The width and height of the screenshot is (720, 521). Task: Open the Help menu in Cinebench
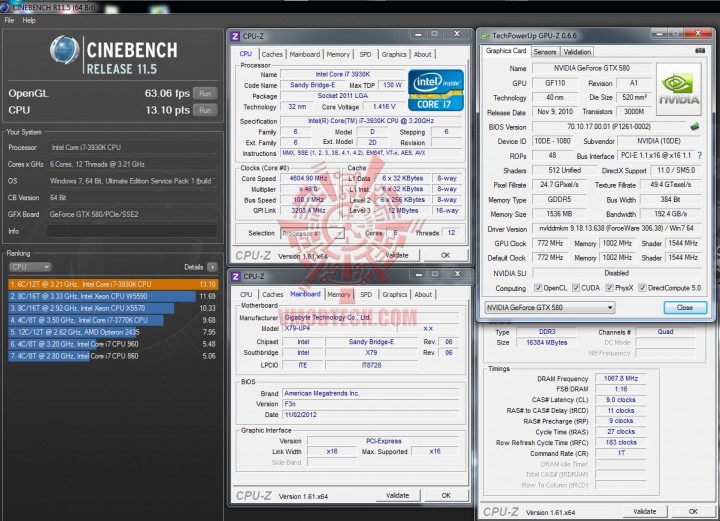pyautogui.click(x=29, y=20)
